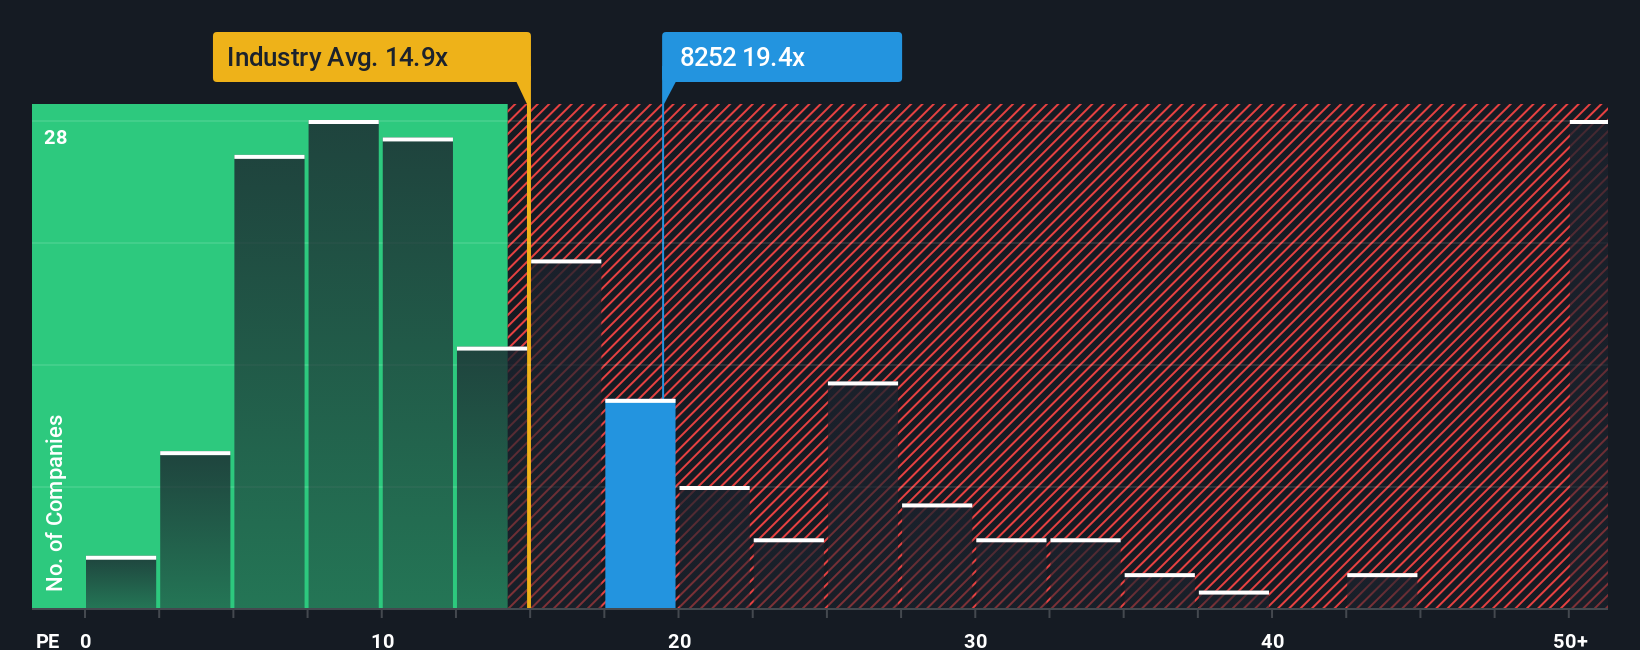This screenshot has width=1640, height=650.
Task: Select the hatched bar between PE 25 and 27.5
Action: (x=863, y=495)
